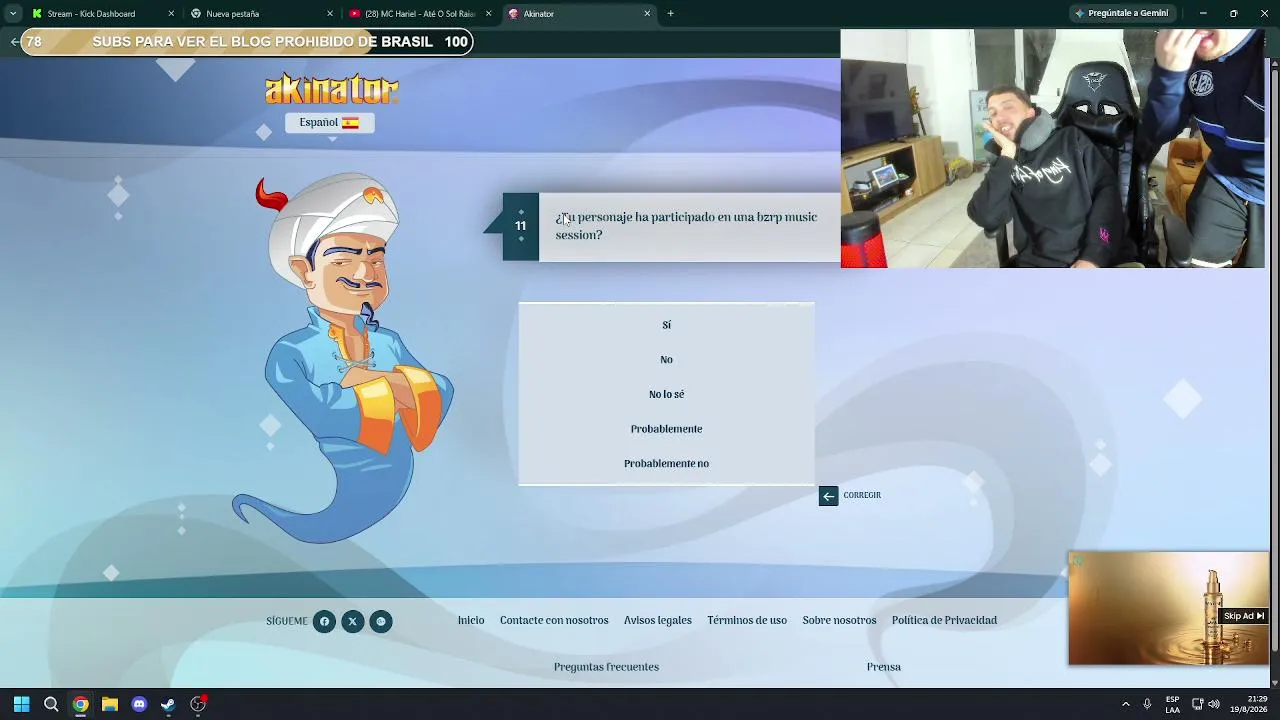Click the ESP LAA input language indicator
The height and width of the screenshot is (720, 1280).
(x=1172, y=704)
